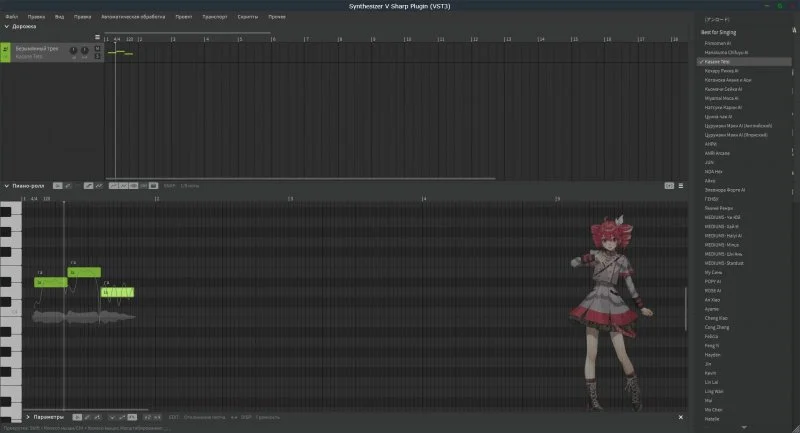The height and width of the screenshot is (433, 800).
Task: Select the line drawing tool in piano roll
Action: (x=88, y=186)
